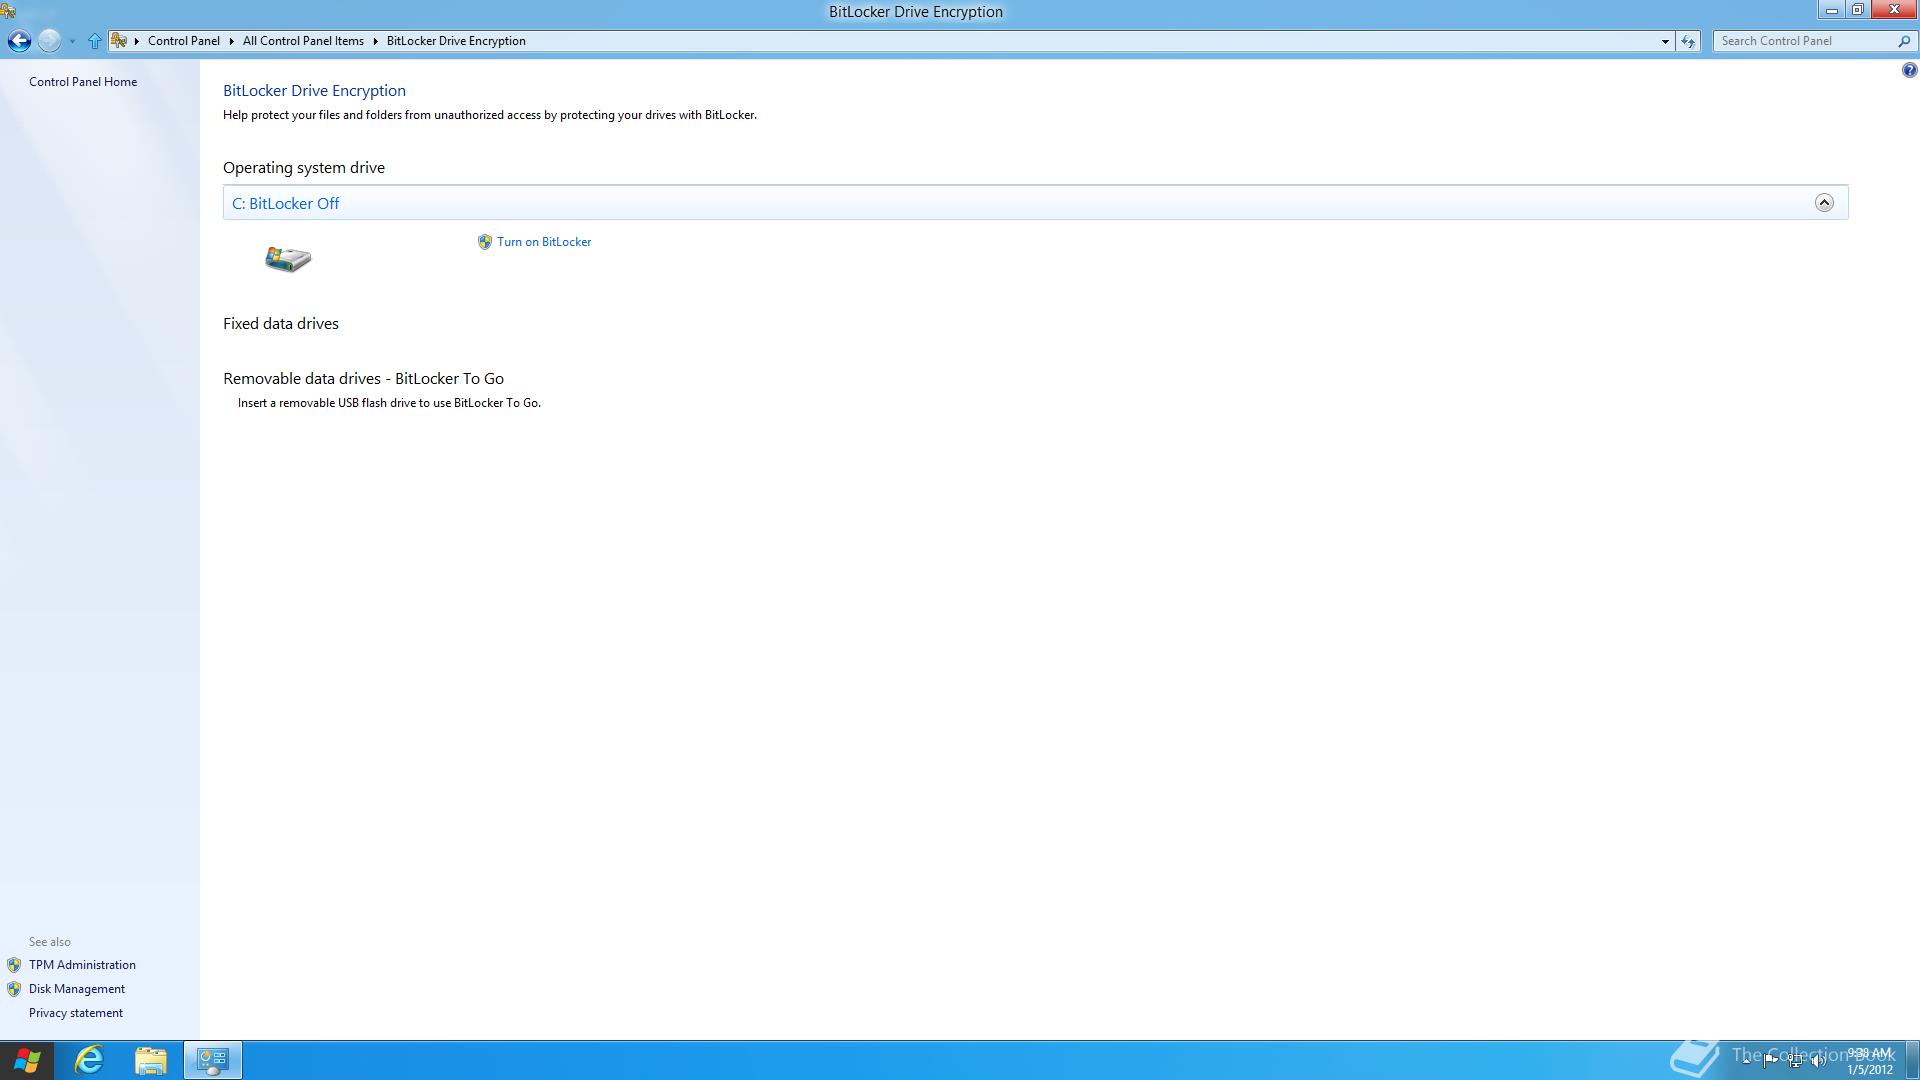
Task: Click the search magnifier icon
Action: click(1904, 41)
